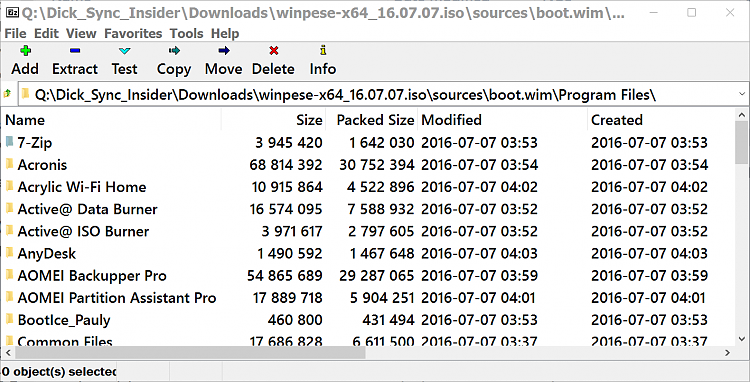
Task: Select the AOMEI Backupper Pro row name
Action: pos(92,275)
